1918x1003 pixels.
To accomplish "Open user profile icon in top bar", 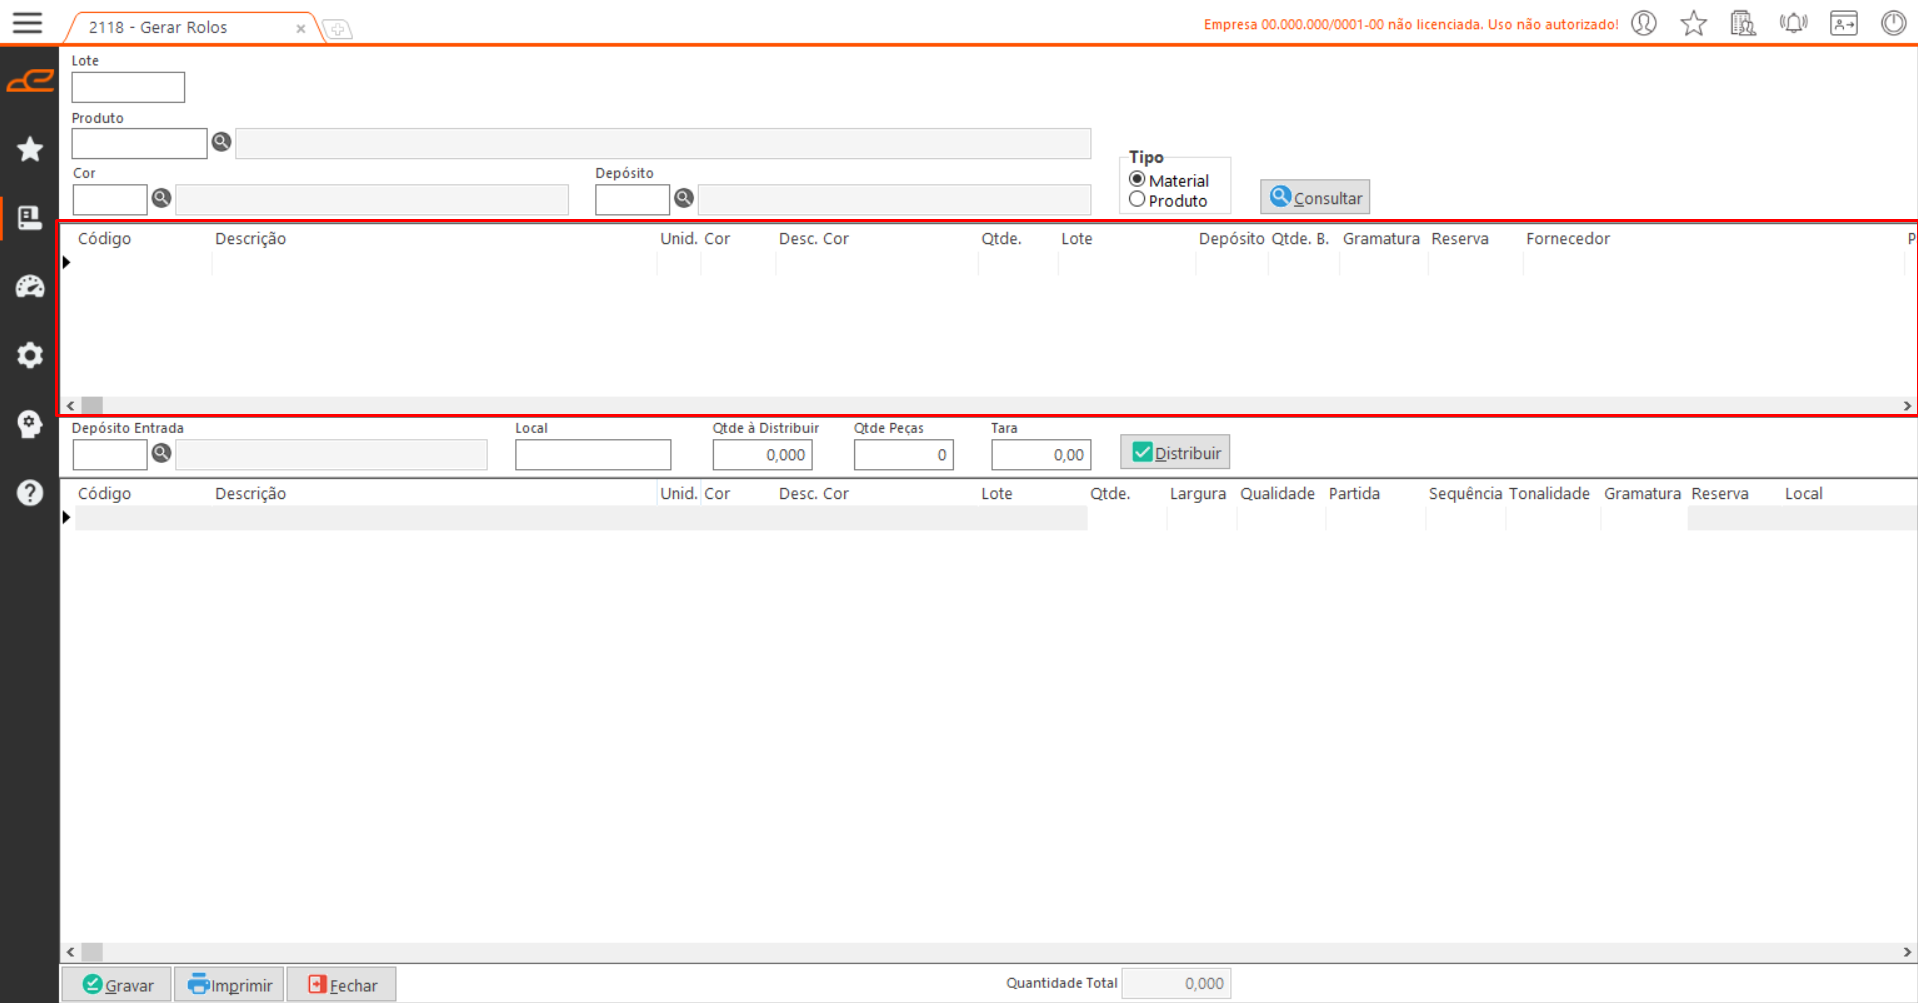I will (1644, 23).
